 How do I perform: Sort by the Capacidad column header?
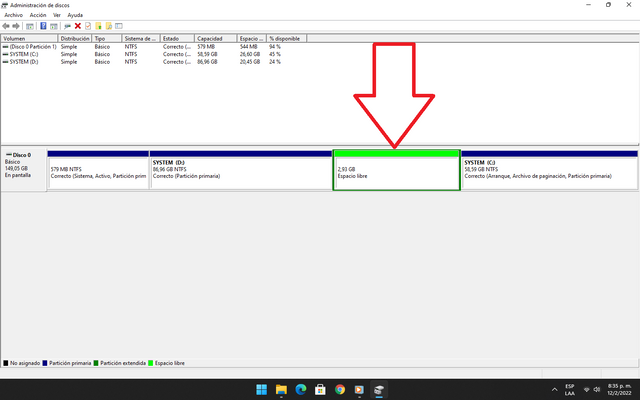216,38
